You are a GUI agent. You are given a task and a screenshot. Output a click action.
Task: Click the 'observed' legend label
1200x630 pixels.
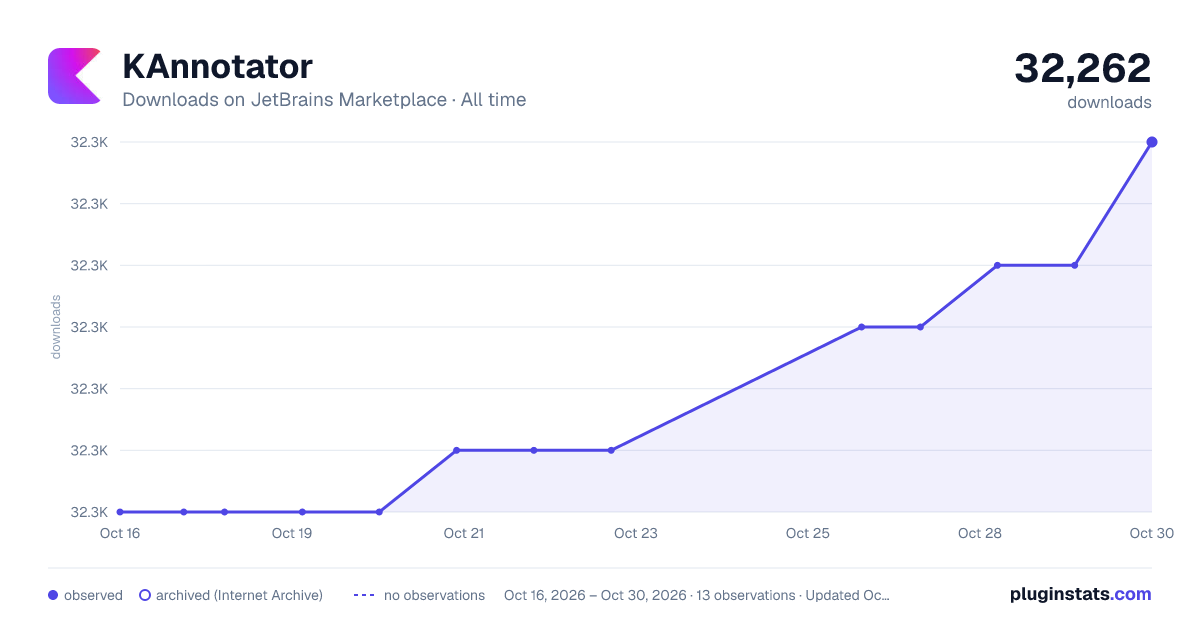tap(93, 595)
